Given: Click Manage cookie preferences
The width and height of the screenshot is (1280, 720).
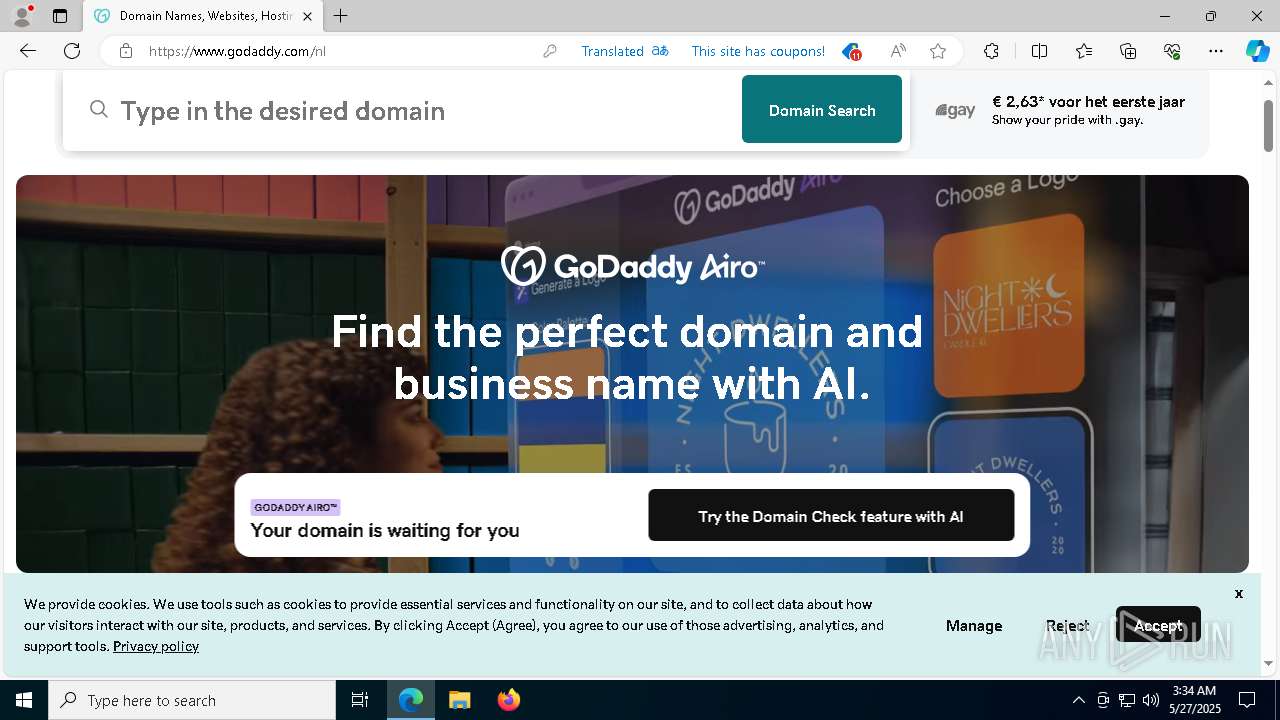Looking at the screenshot, I should coord(974,625).
